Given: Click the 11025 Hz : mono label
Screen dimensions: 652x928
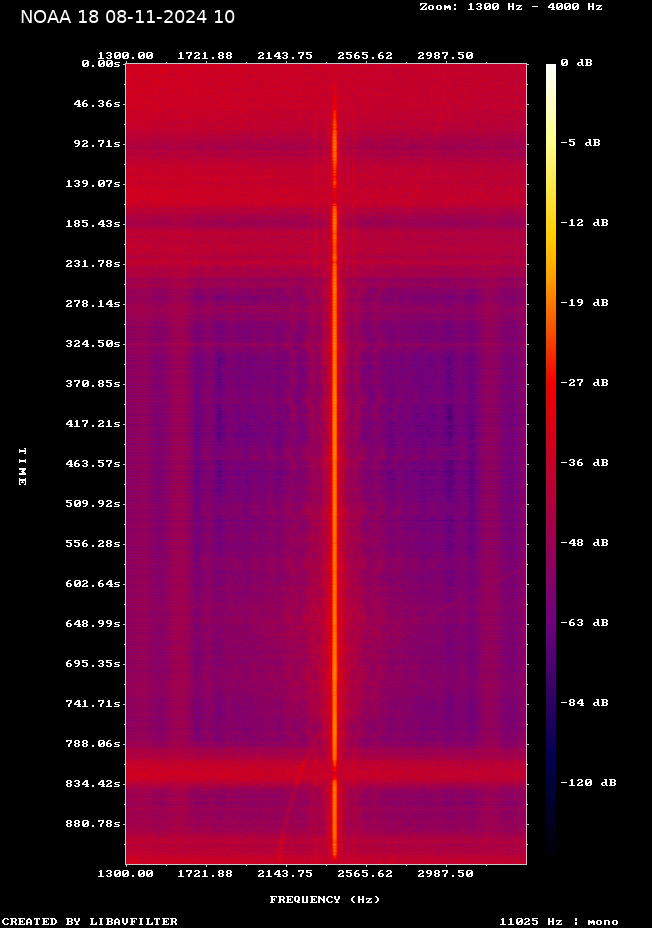Looking at the screenshot, I should (559, 921).
